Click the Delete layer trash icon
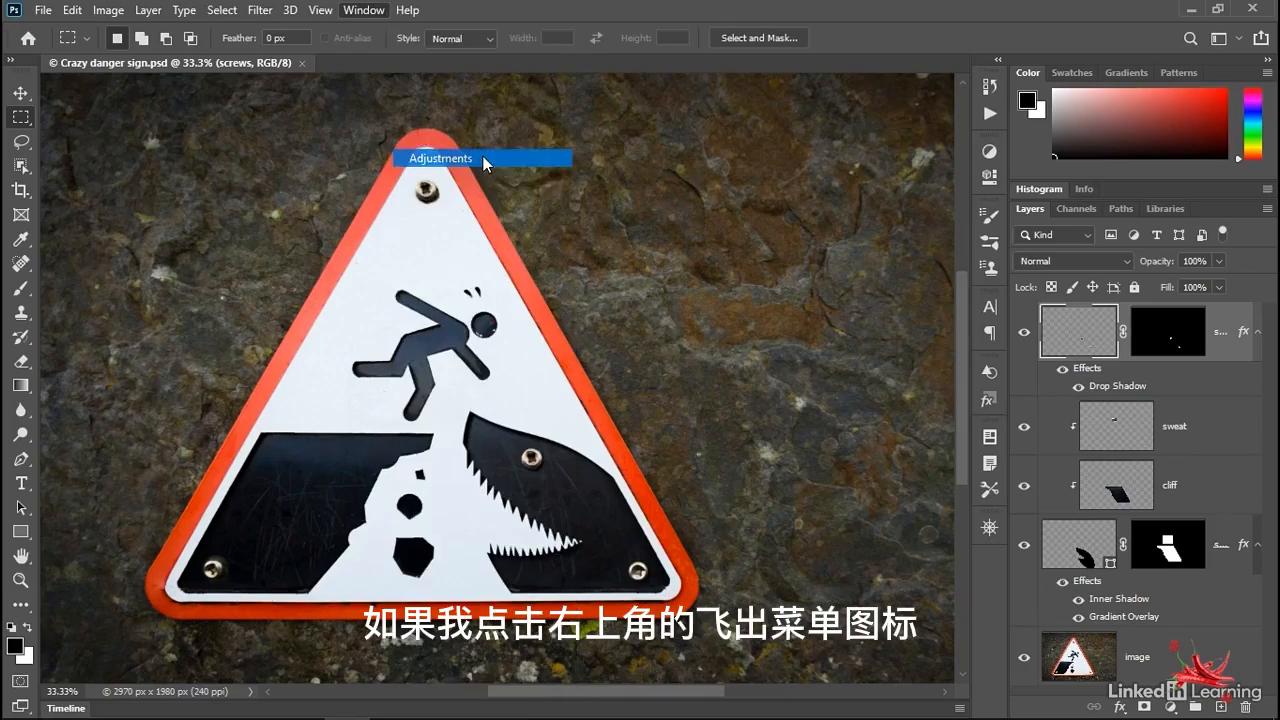This screenshot has height=720, width=1280. pos(1246,706)
